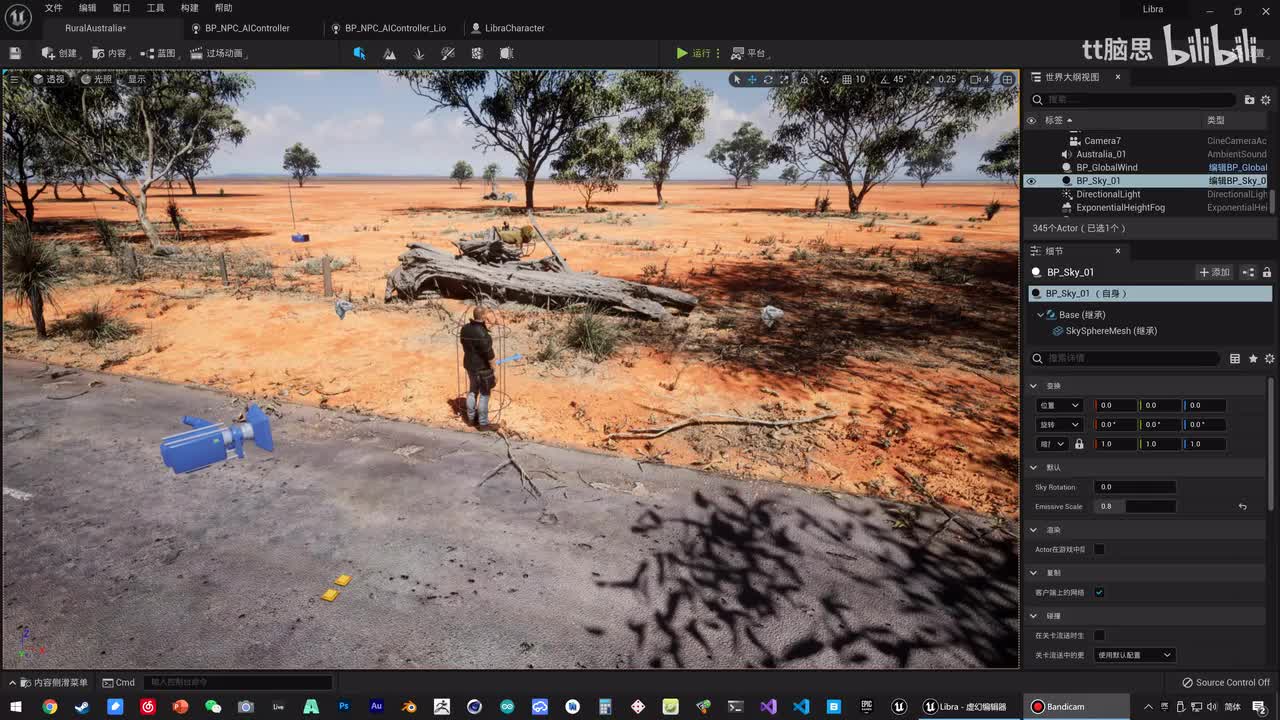
Task: Open the 蓝图 (Blueprint) toolbar button
Action: [x=160, y=53]
